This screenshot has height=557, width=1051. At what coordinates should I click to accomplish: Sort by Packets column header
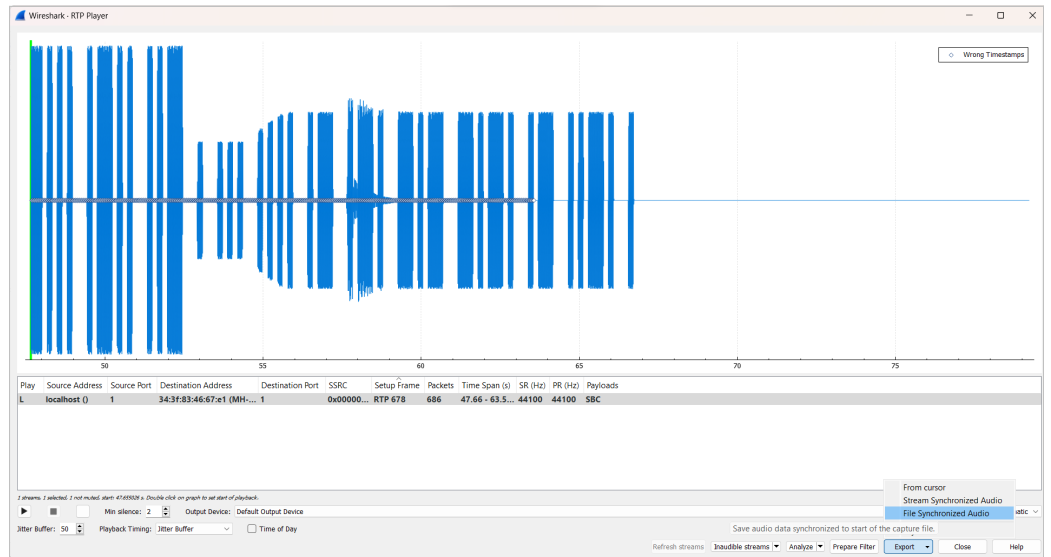[x=440, y=385]
